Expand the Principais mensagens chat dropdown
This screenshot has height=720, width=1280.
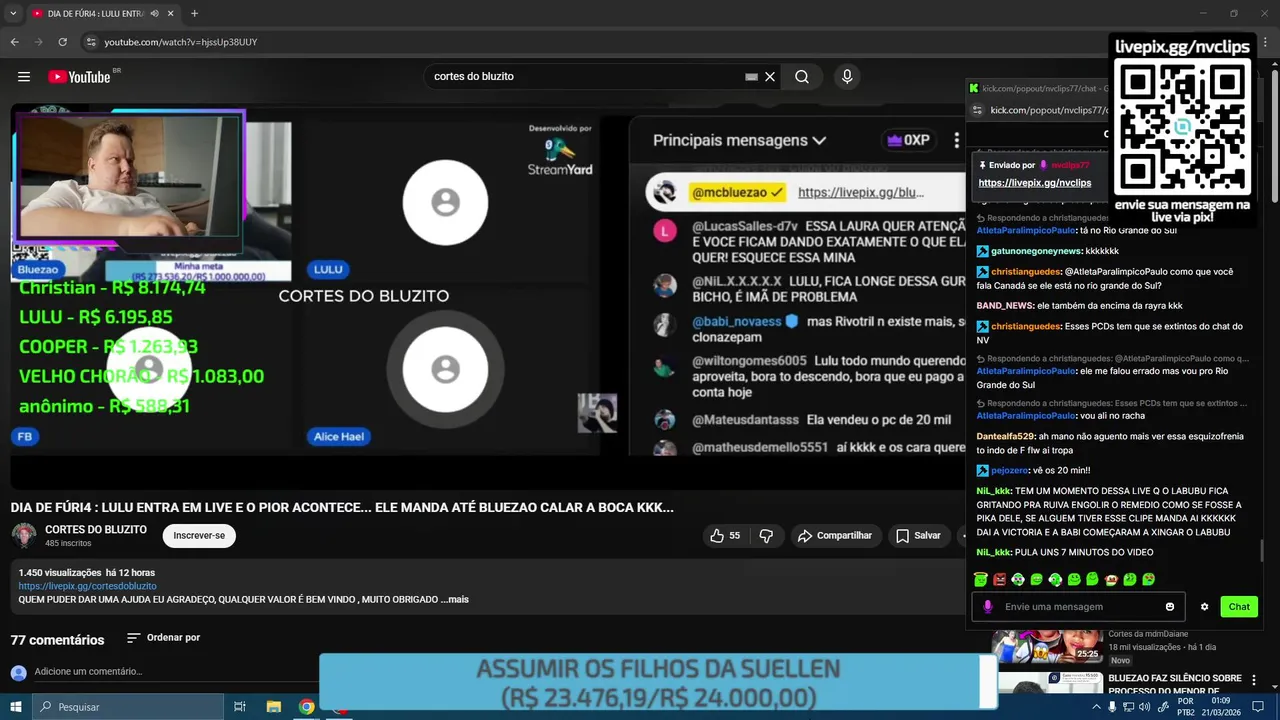click(740, 141)
